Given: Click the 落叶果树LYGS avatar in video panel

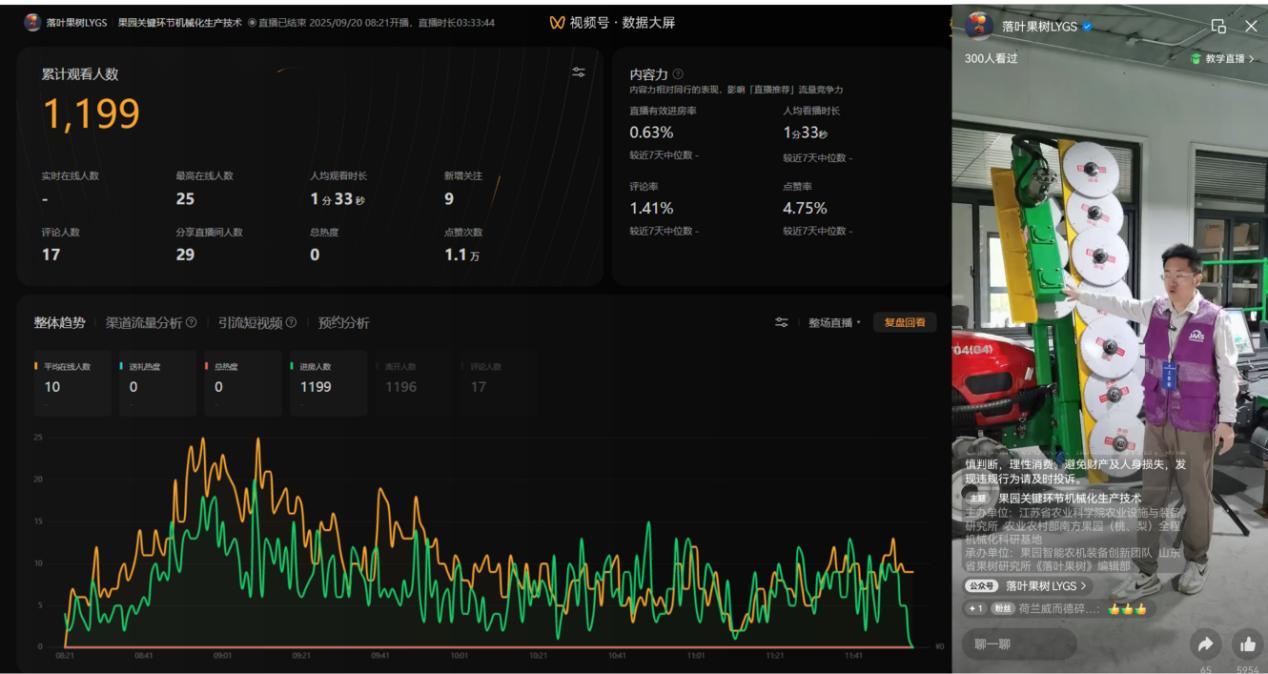Looking at the screenshot, I should coord(980,26).
